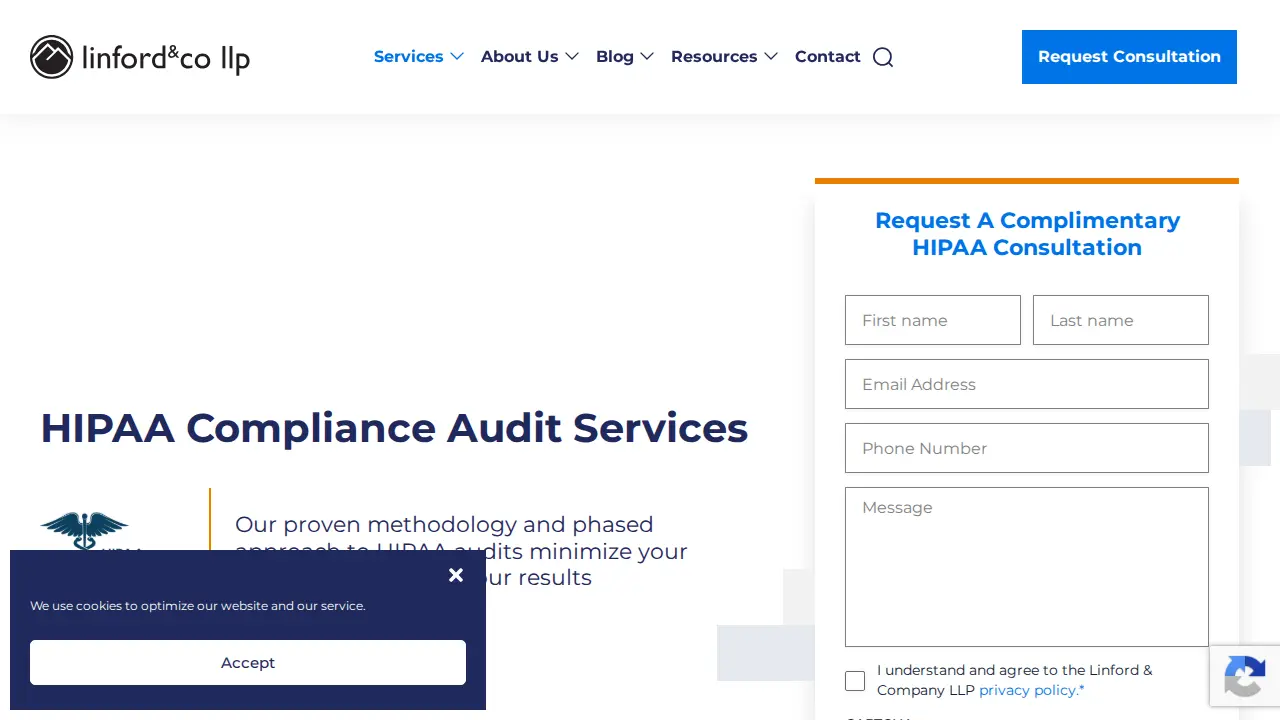Click the Request A Complimentary HIPAA Consultation title

coord(1027,234)
